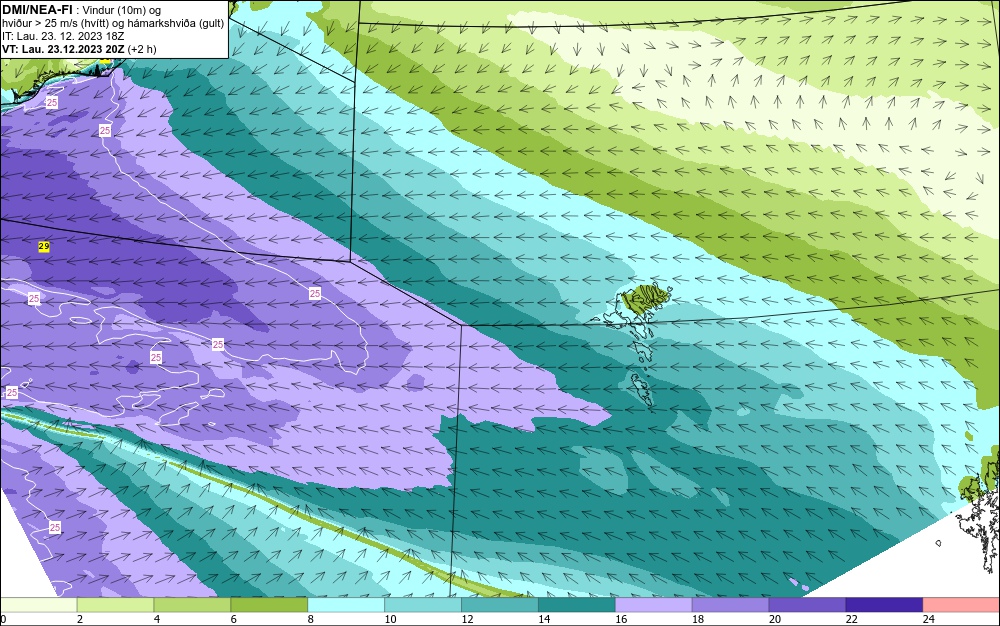Click the 6–8 m/s olive green legend swatch
The image size is (1000, 626).
point(269,605)
